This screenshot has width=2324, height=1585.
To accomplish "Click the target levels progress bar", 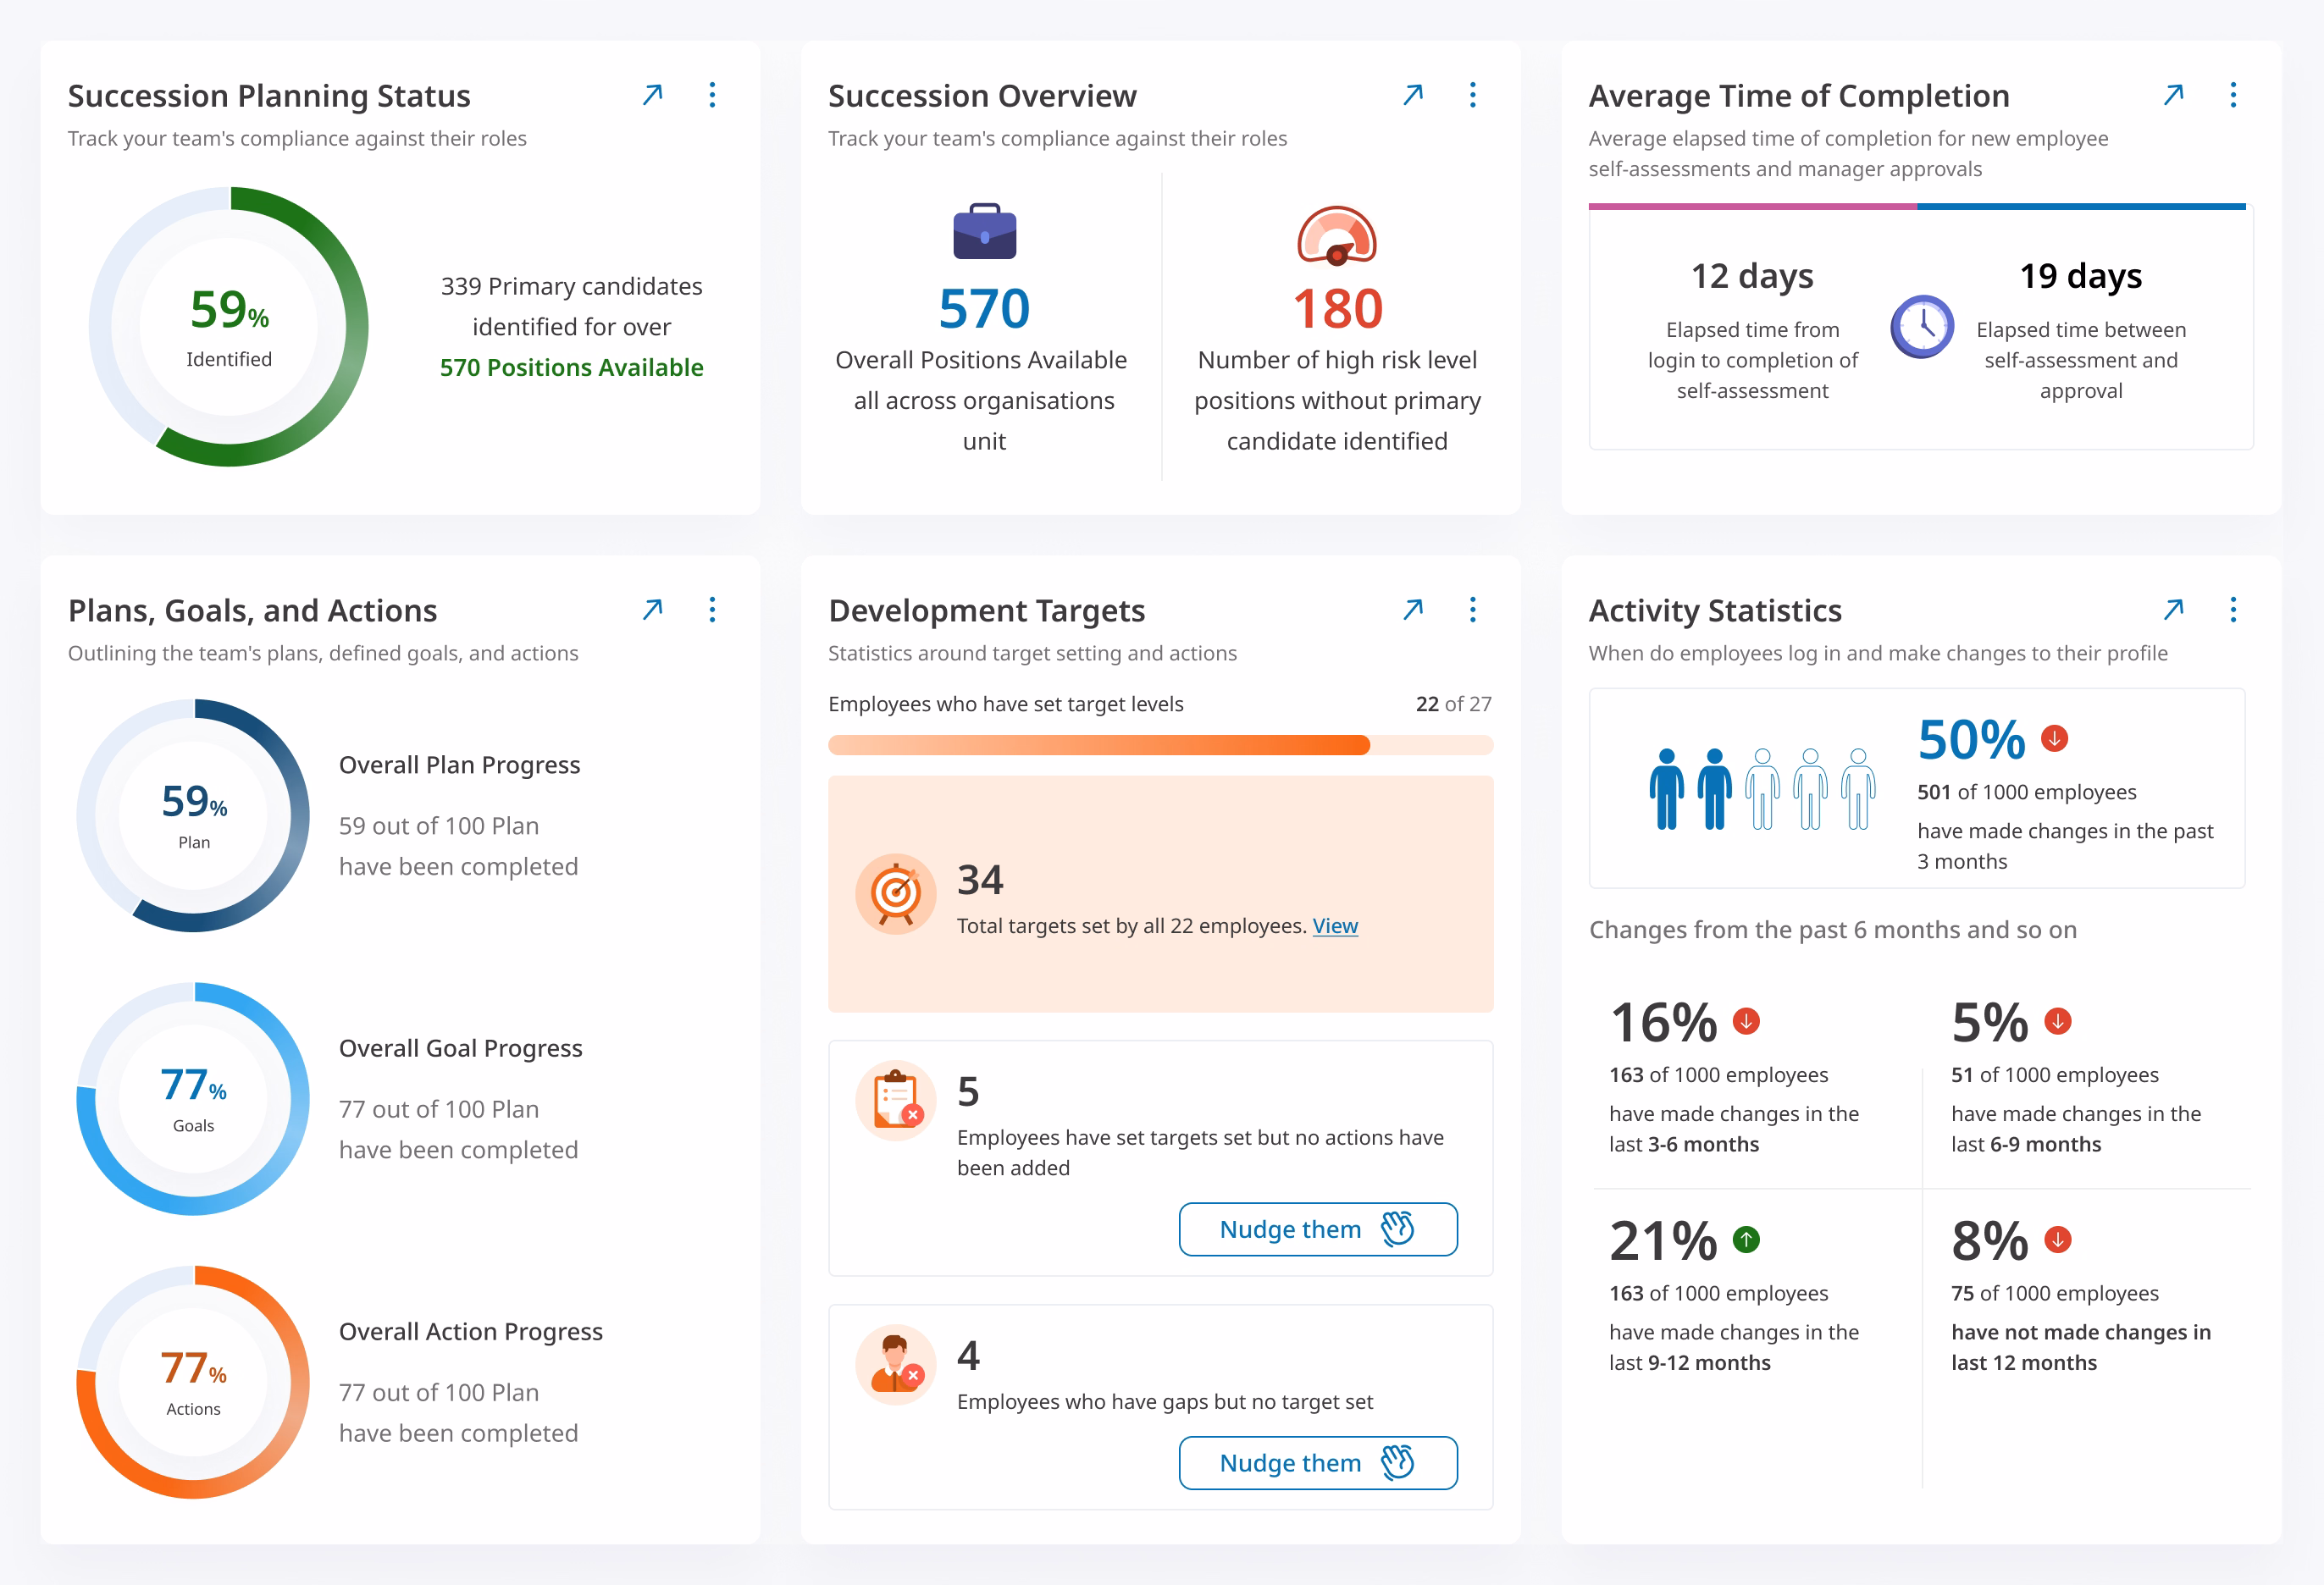I will (1160, 745).
